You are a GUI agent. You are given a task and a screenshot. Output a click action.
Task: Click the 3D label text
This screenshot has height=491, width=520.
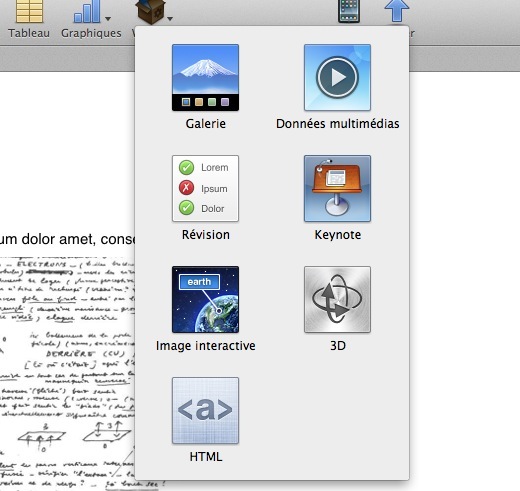point(338,346)
